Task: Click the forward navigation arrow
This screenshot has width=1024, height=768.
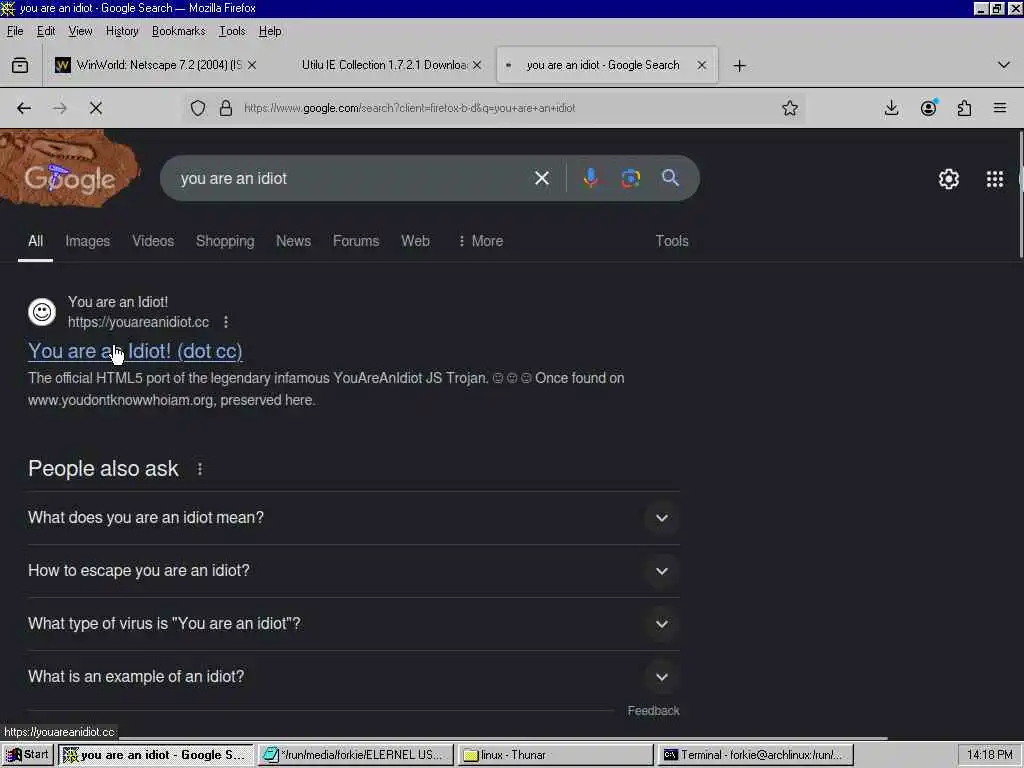Action: [60, 108]
